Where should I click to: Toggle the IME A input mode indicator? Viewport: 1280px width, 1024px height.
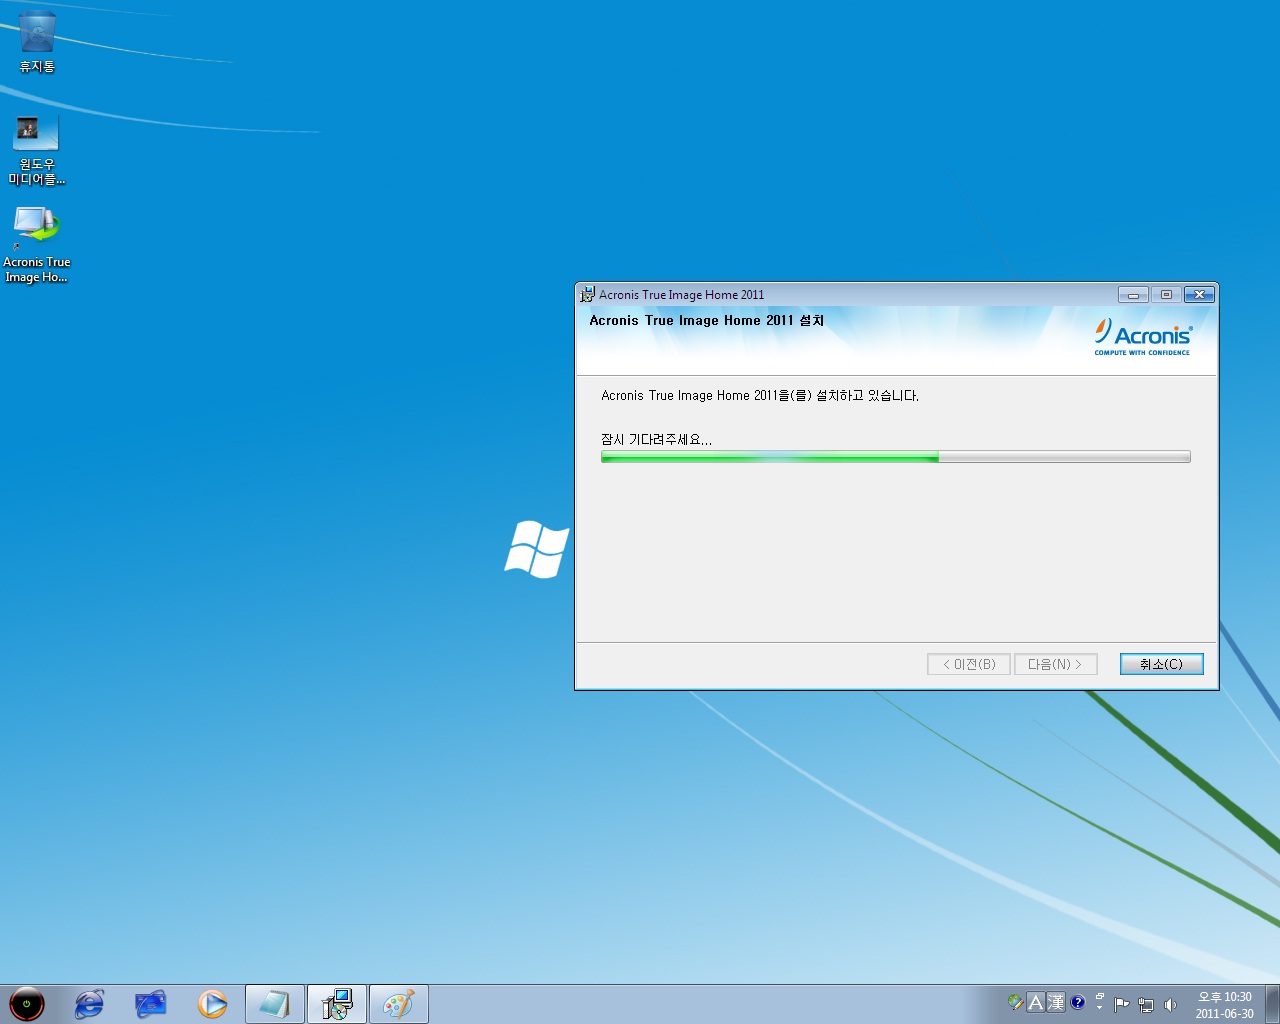(1036, 1002)
